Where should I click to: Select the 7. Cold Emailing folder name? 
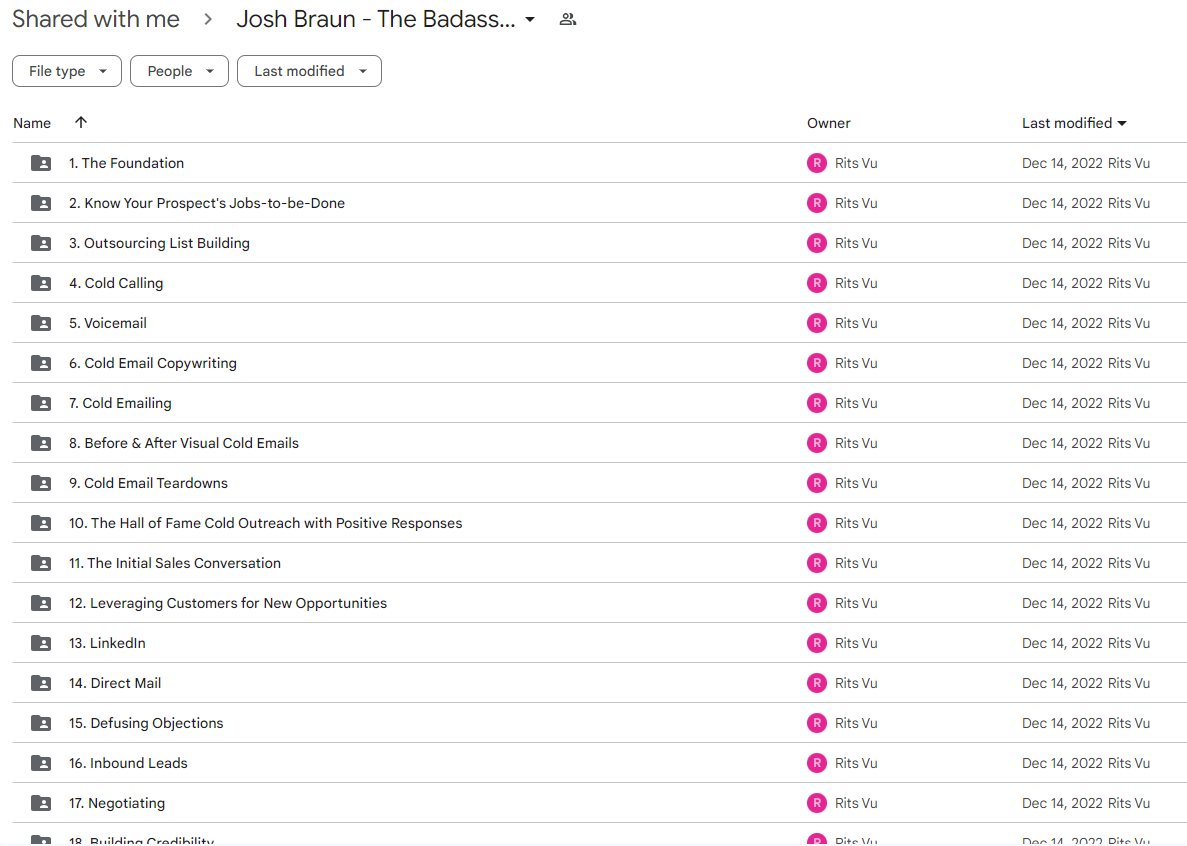(x=120, y=403)
